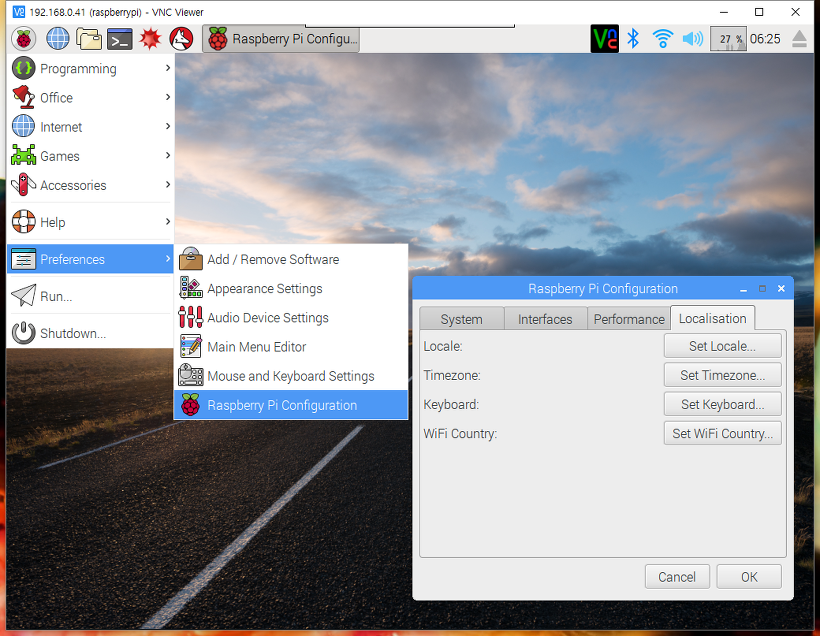Expand Help using its chevron arrow
Screen dimensions: 820x636
(x=168, y=221)
